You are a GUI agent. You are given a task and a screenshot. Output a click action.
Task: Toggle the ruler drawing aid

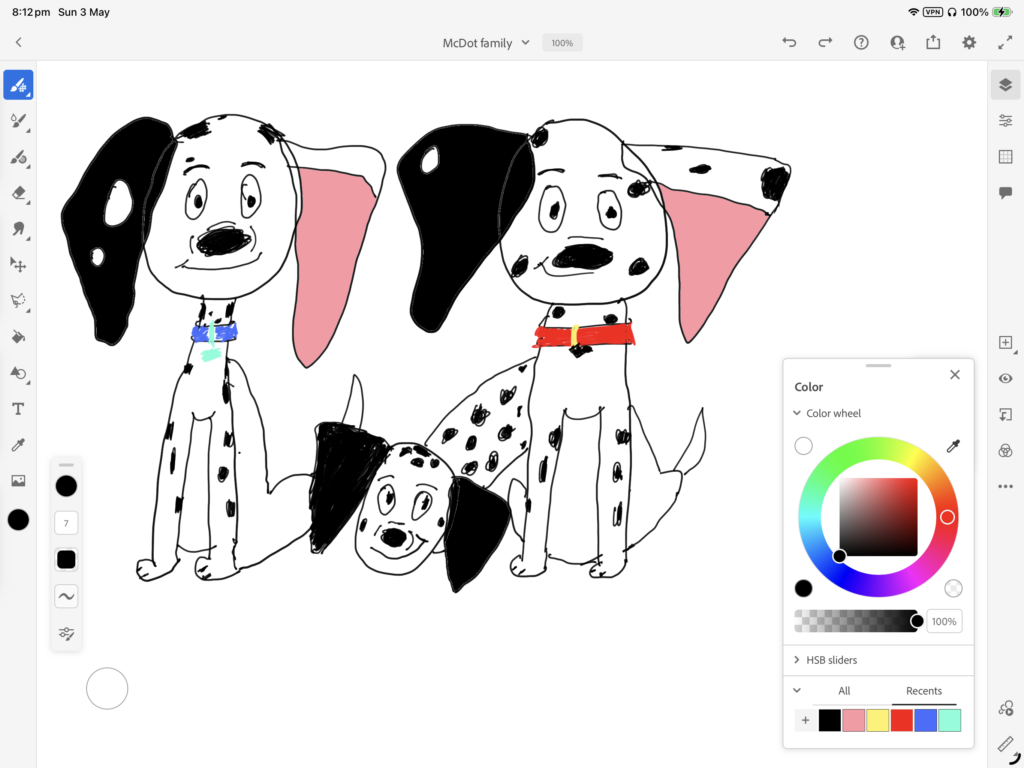pyautogui.click(x=1006, y=743)
